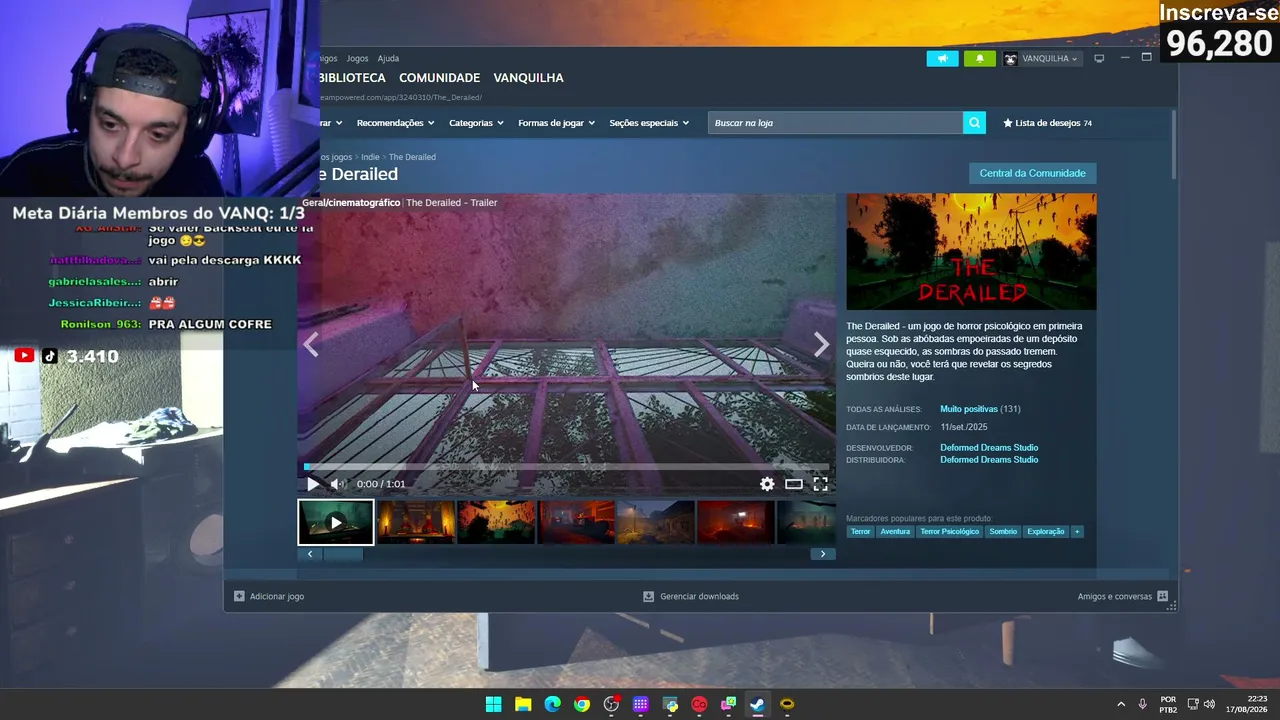Click the Steam taskbar icon

[x=758, y=704]
